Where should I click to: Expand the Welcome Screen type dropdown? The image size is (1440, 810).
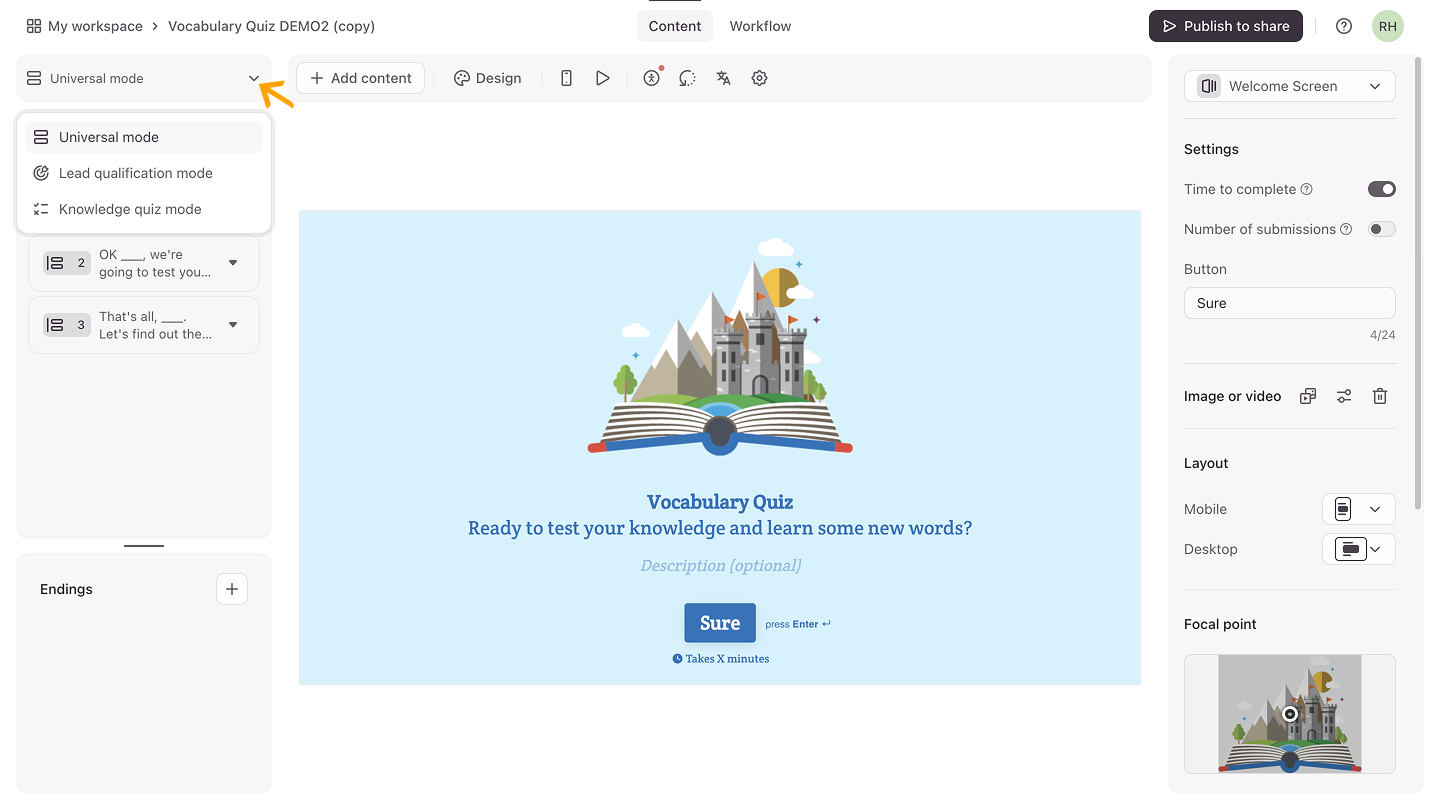point(1289,86)
